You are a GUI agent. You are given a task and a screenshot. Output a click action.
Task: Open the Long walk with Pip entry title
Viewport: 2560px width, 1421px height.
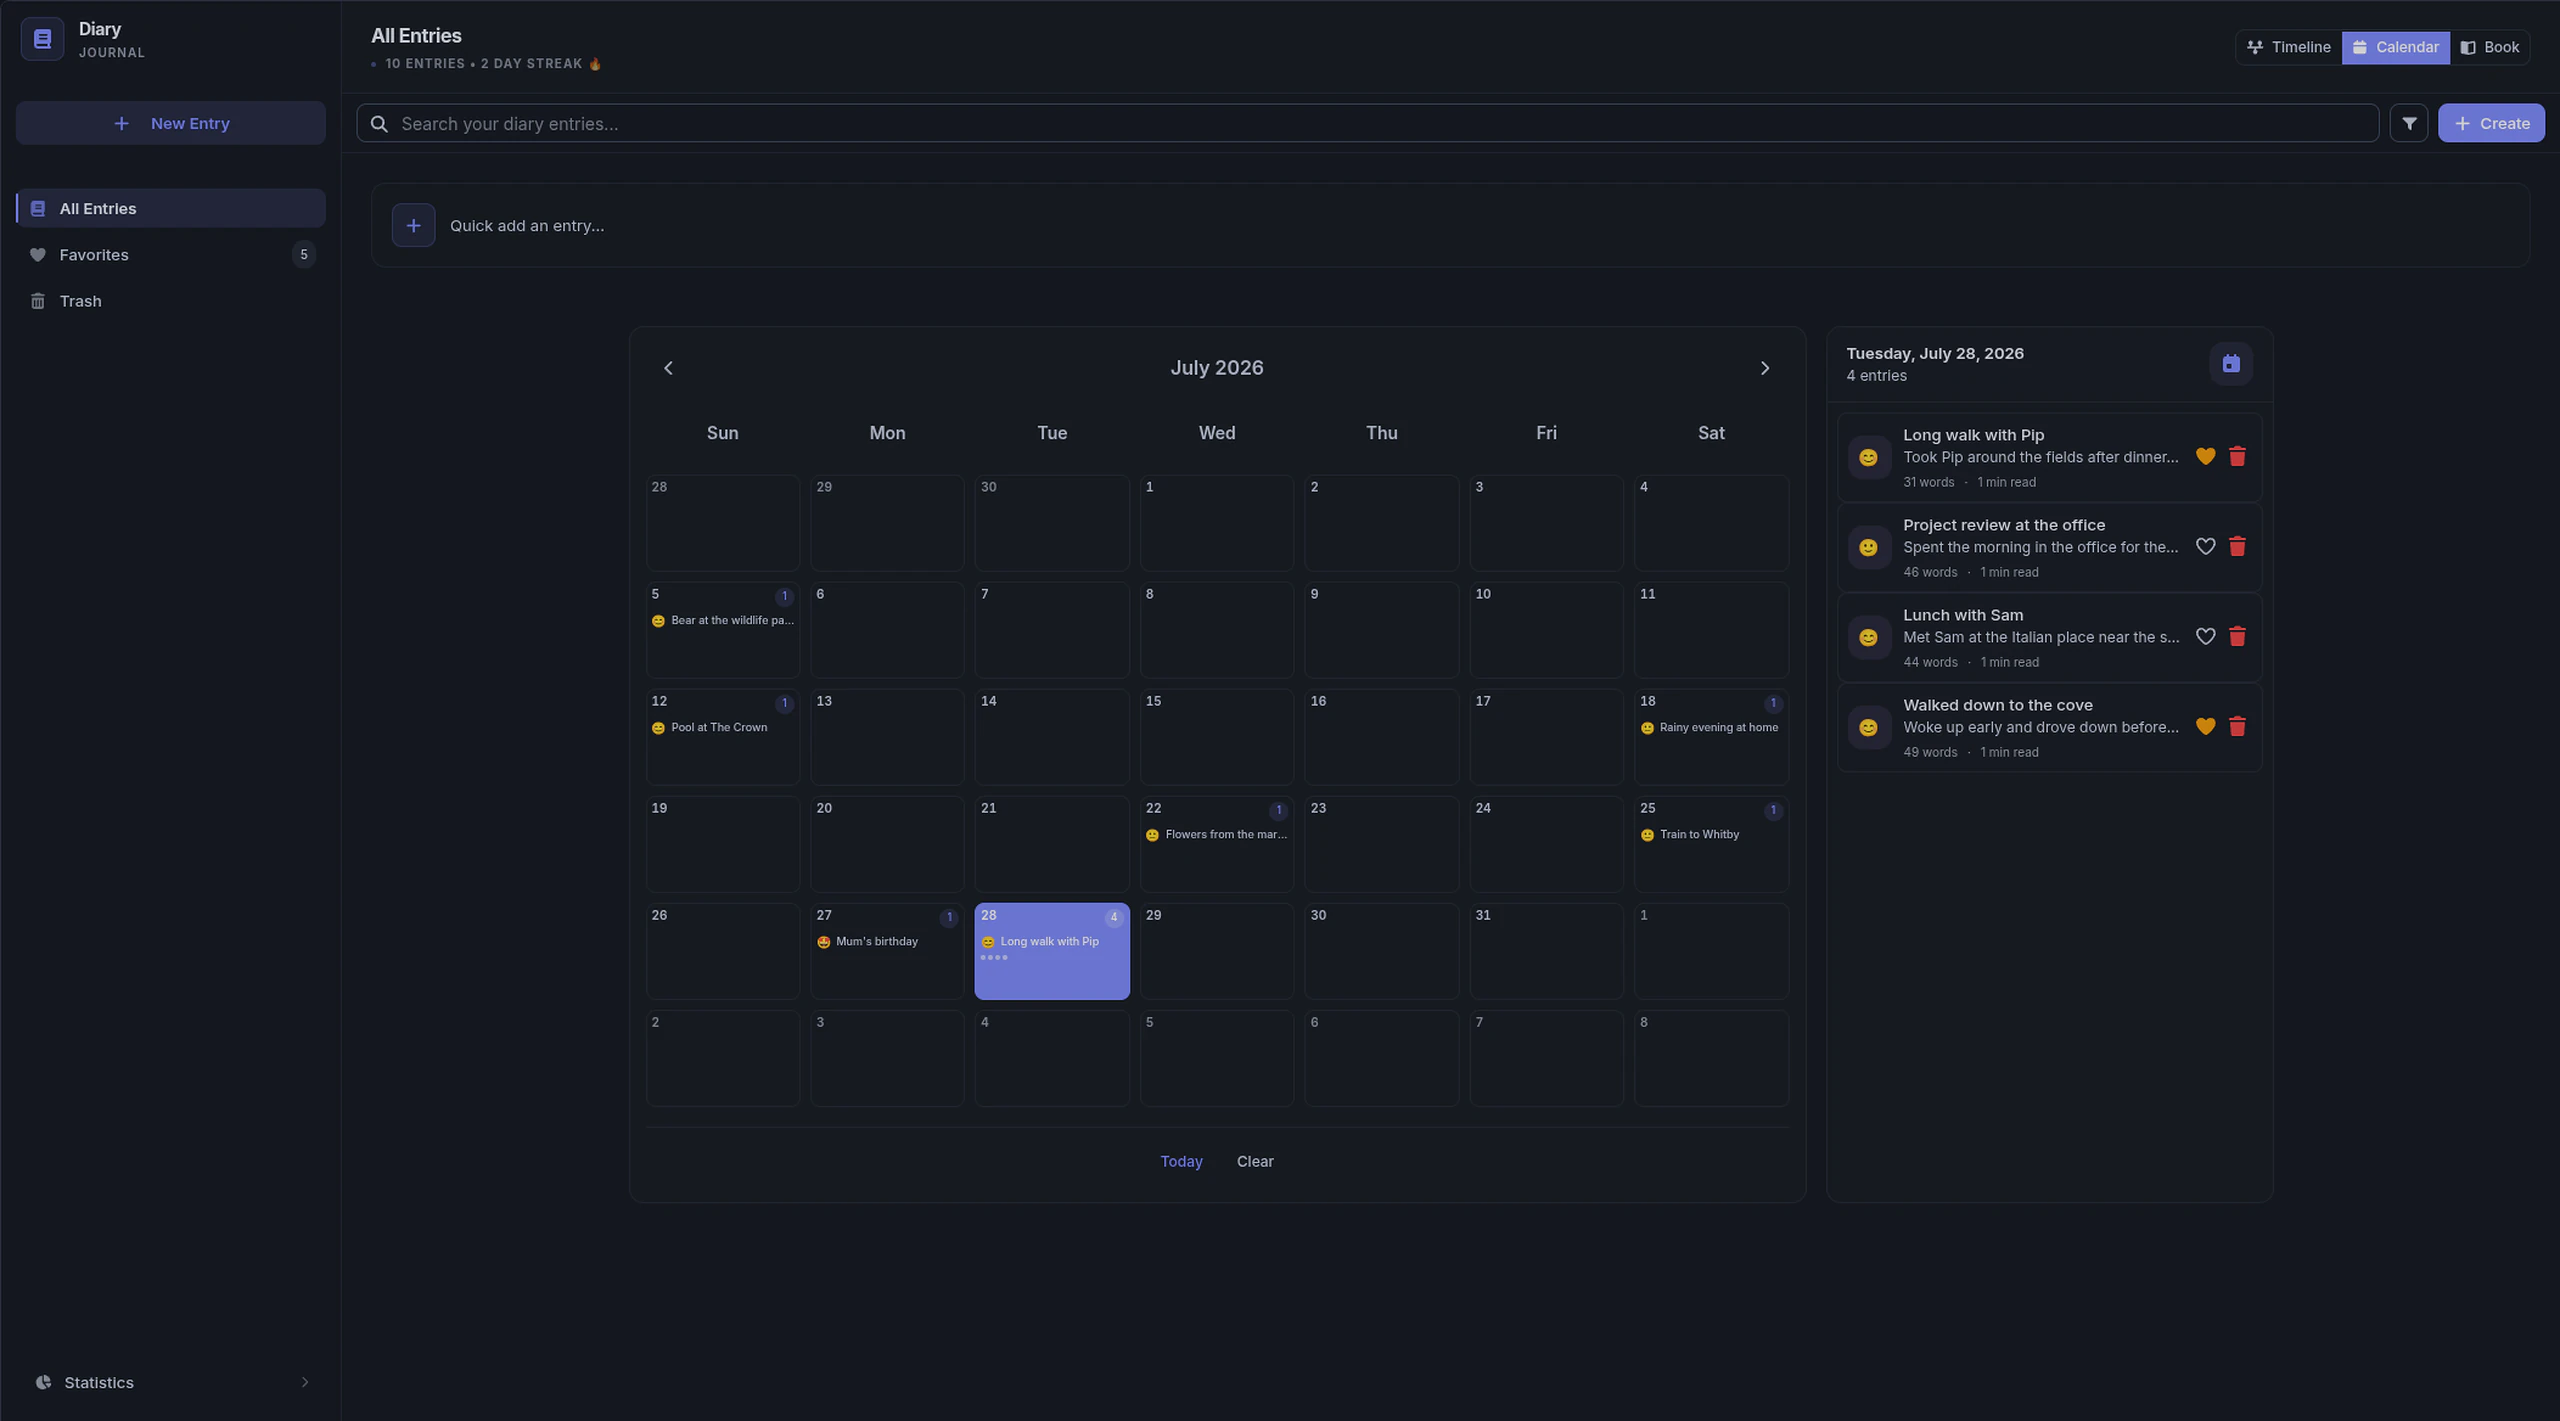[1973, 435]
